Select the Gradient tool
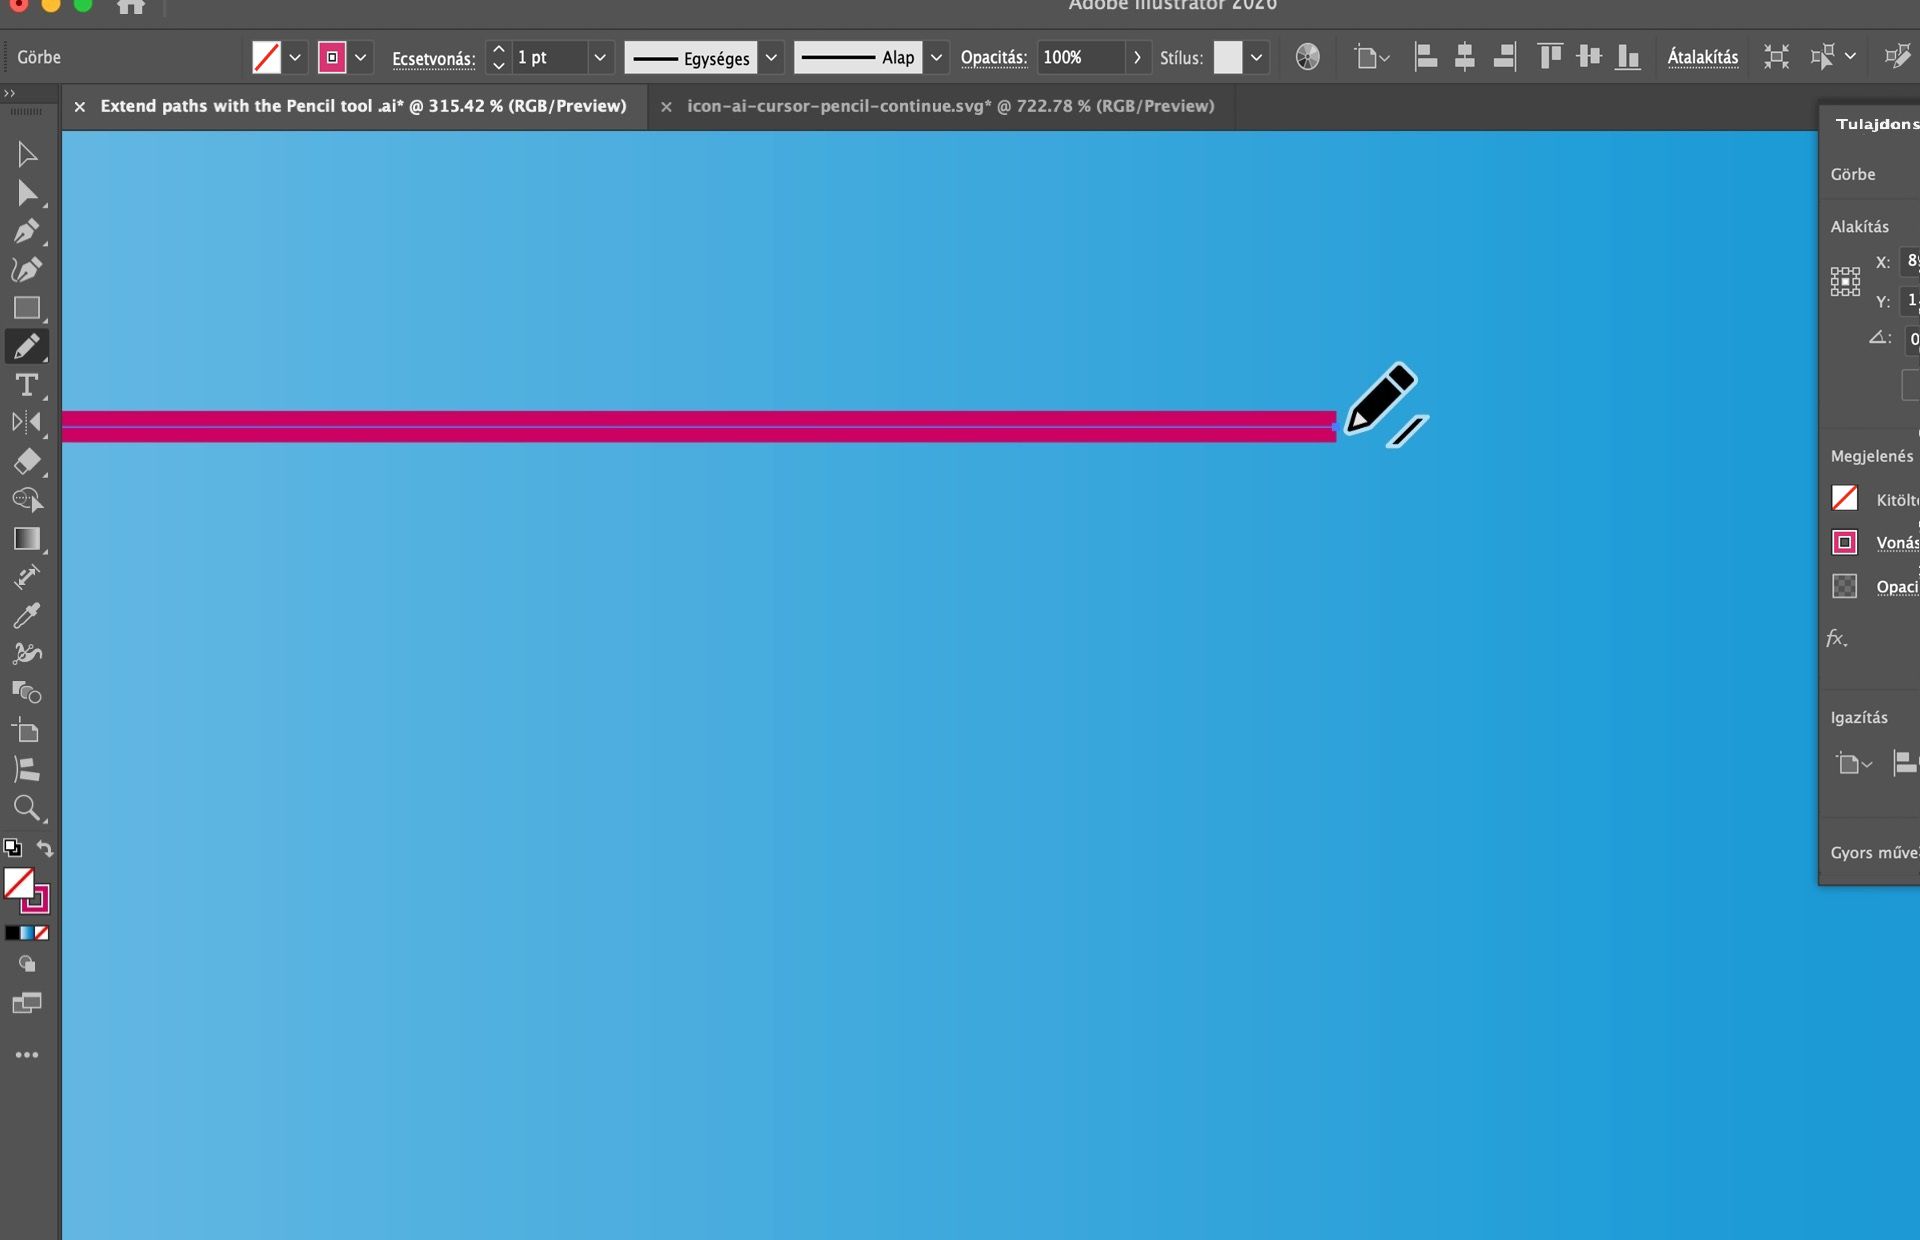The height and width of the screenshot is (1240, 1920). coord(27,539)
